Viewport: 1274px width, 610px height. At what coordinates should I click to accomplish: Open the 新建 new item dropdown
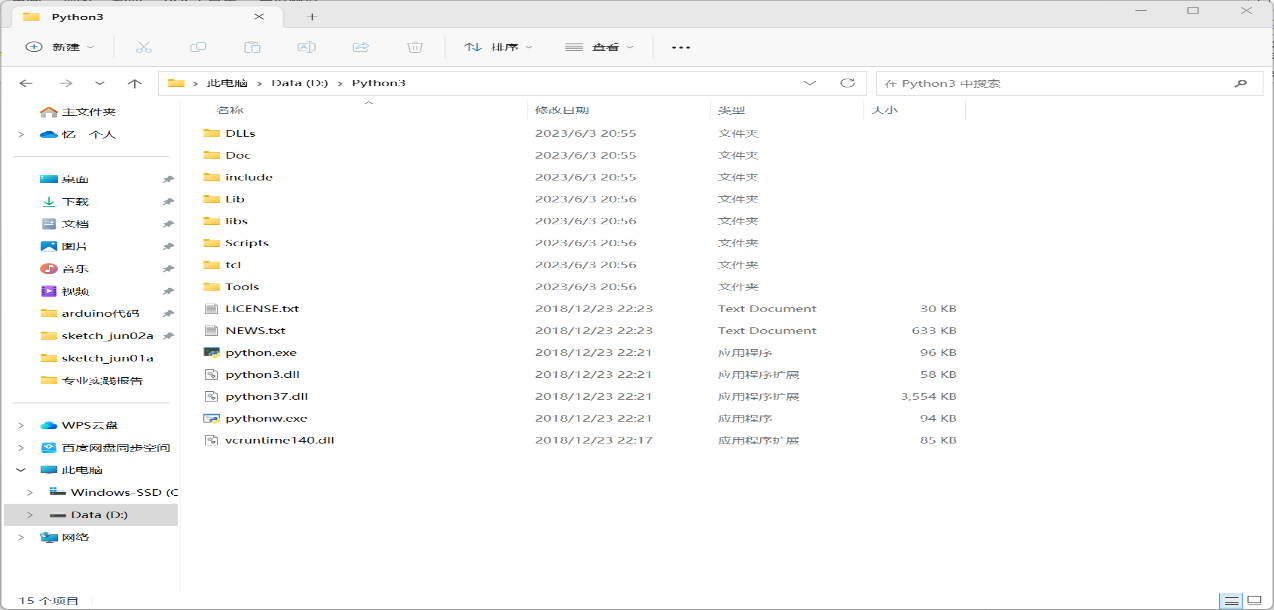tap(60, 47)
